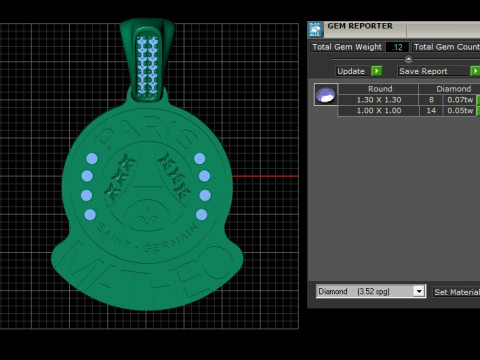The width and height of the screenshot is (480, 360).
Task: Click the green marker beside the 0.07tw row
Action: pos(479,100)
